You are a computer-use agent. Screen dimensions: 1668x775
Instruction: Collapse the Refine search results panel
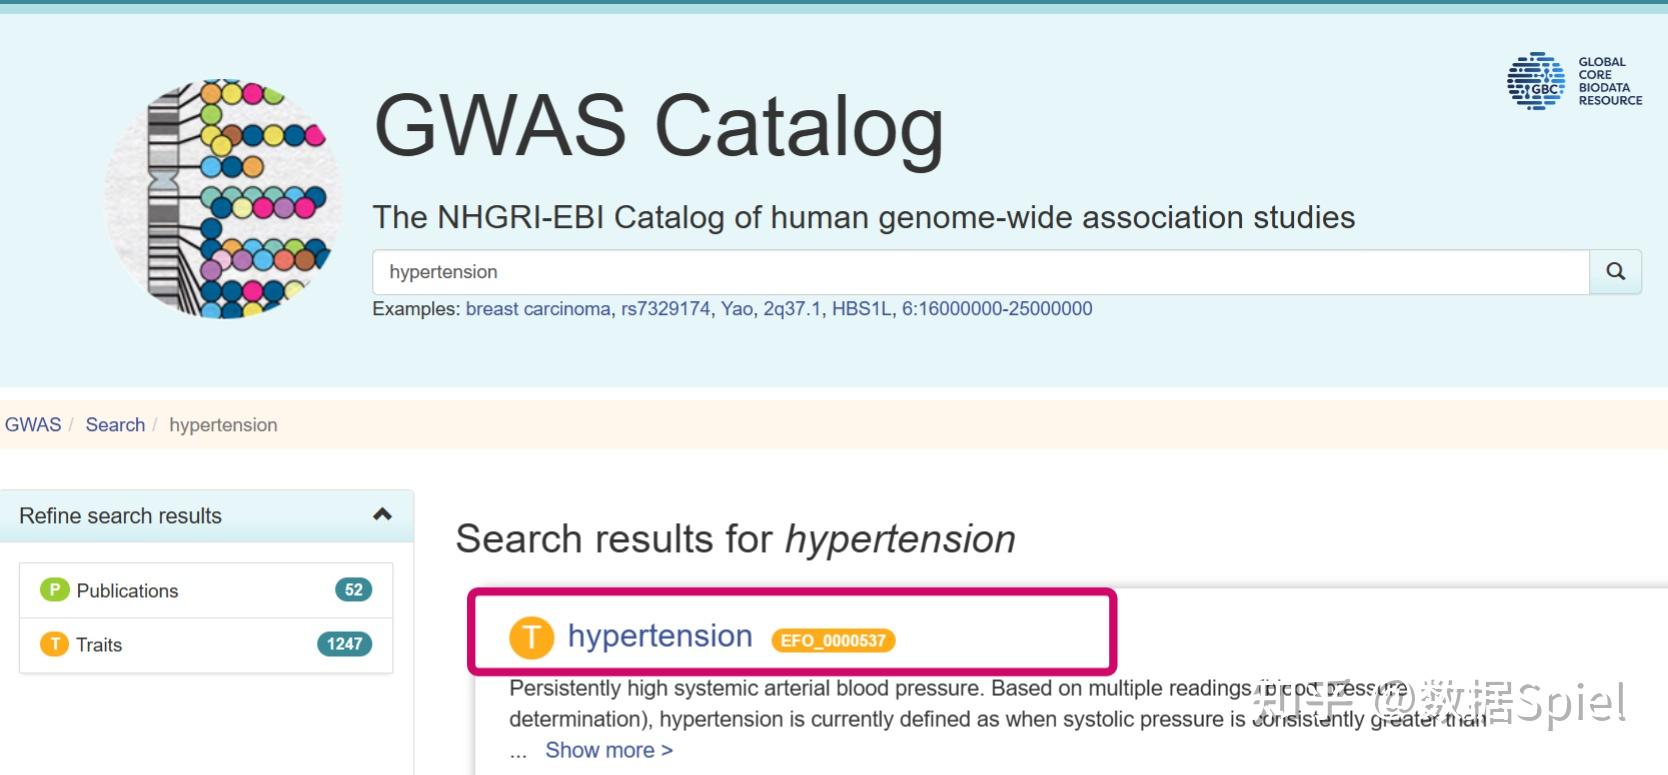coord(382,515)
